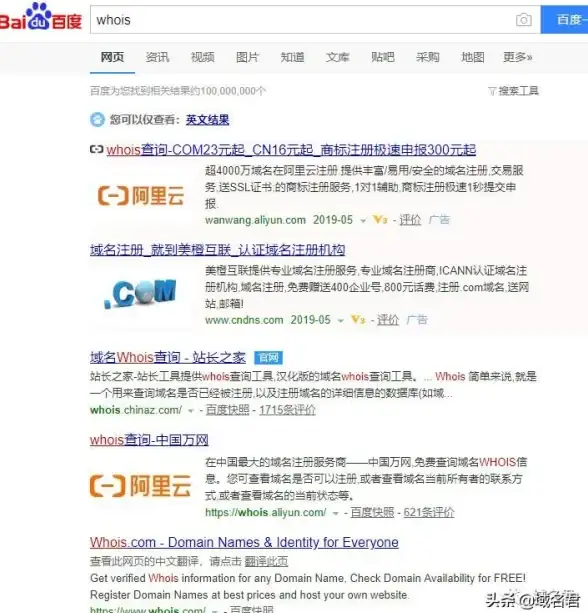Image resolution: width=588 pixels, height=613 pixels.
Task: Switch to the 资讯 tab
Action: (x=157, y=57)
